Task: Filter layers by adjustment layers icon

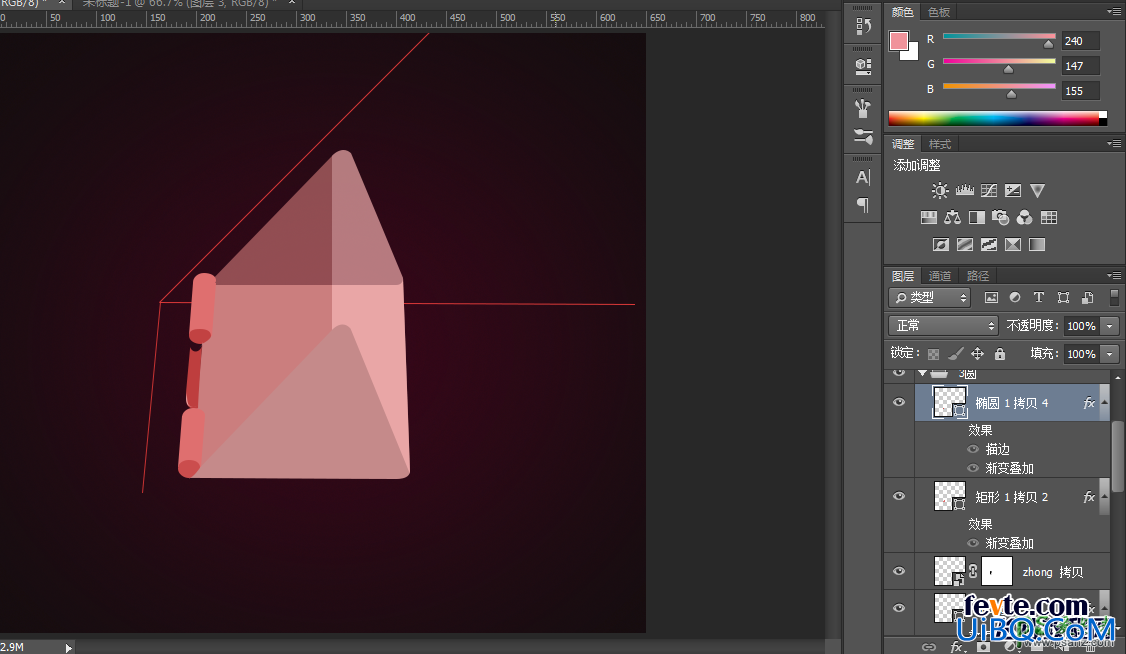Action: point(1015,297)
